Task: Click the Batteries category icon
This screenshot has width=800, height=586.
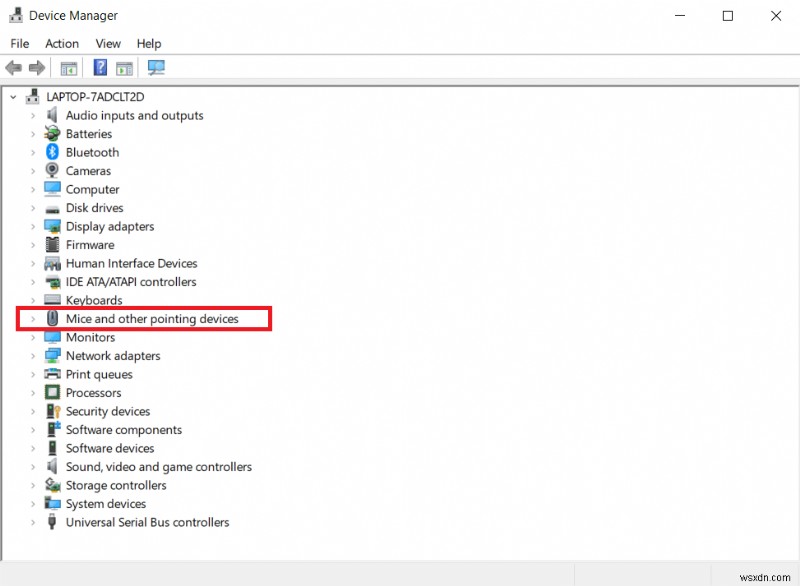Action: (x=52, y=134)
